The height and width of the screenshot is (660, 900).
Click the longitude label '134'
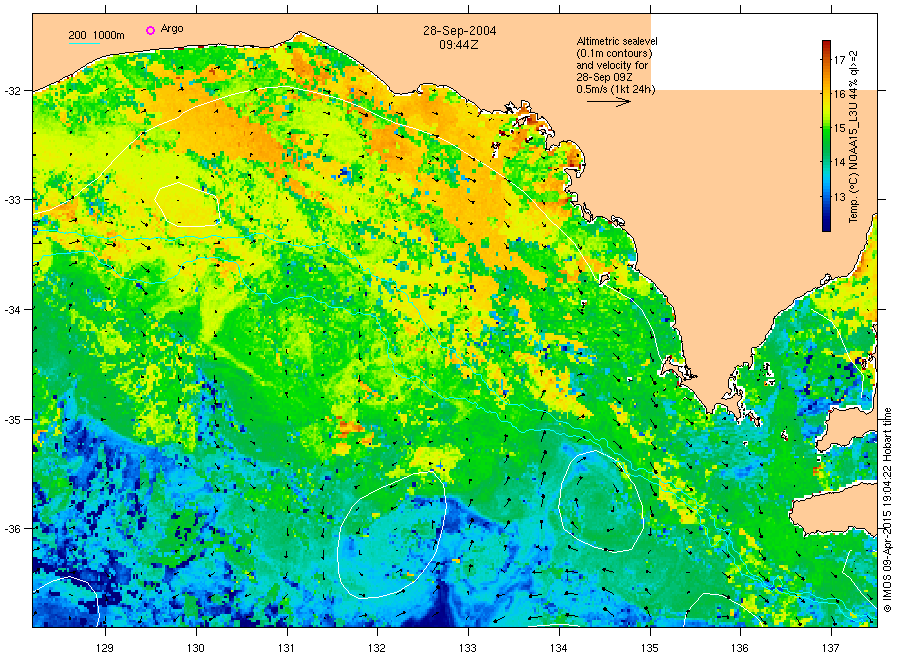point(558,648)
